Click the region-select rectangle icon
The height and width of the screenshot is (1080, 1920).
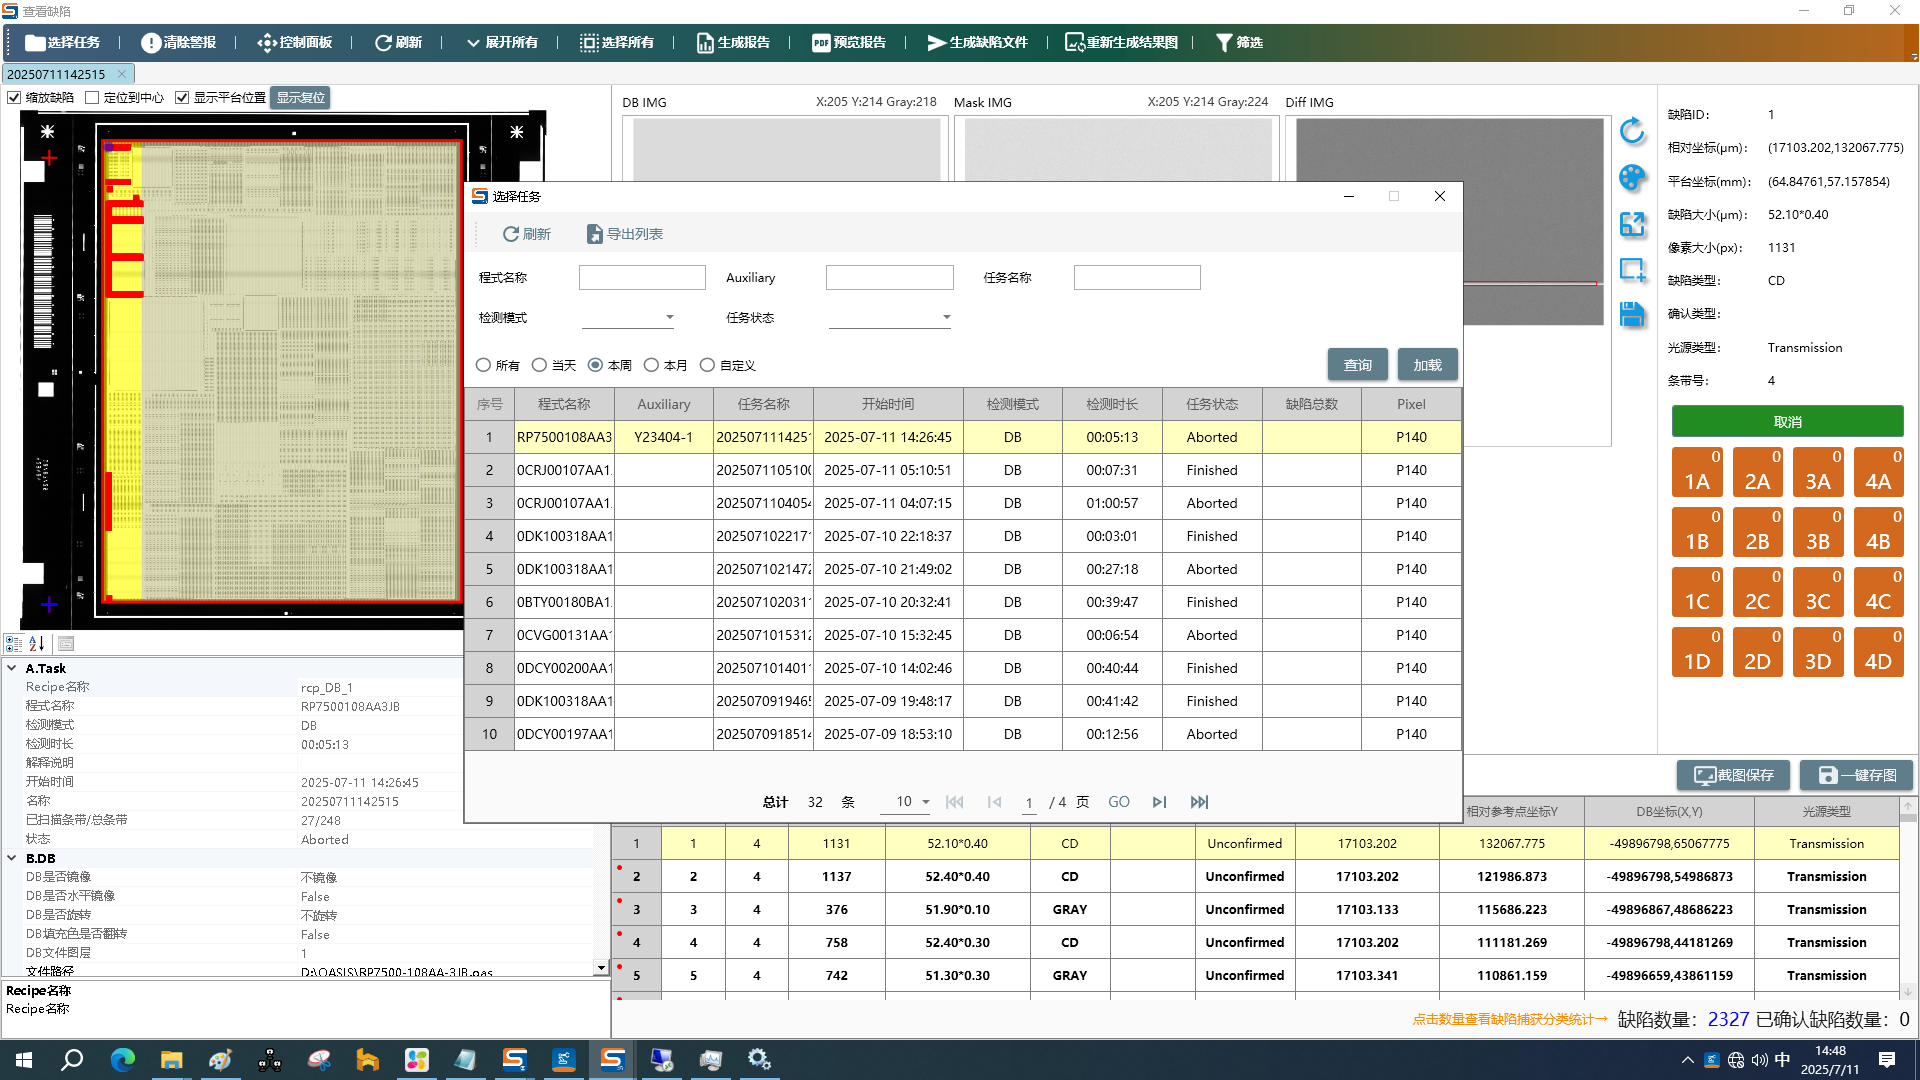point(1632,269)
